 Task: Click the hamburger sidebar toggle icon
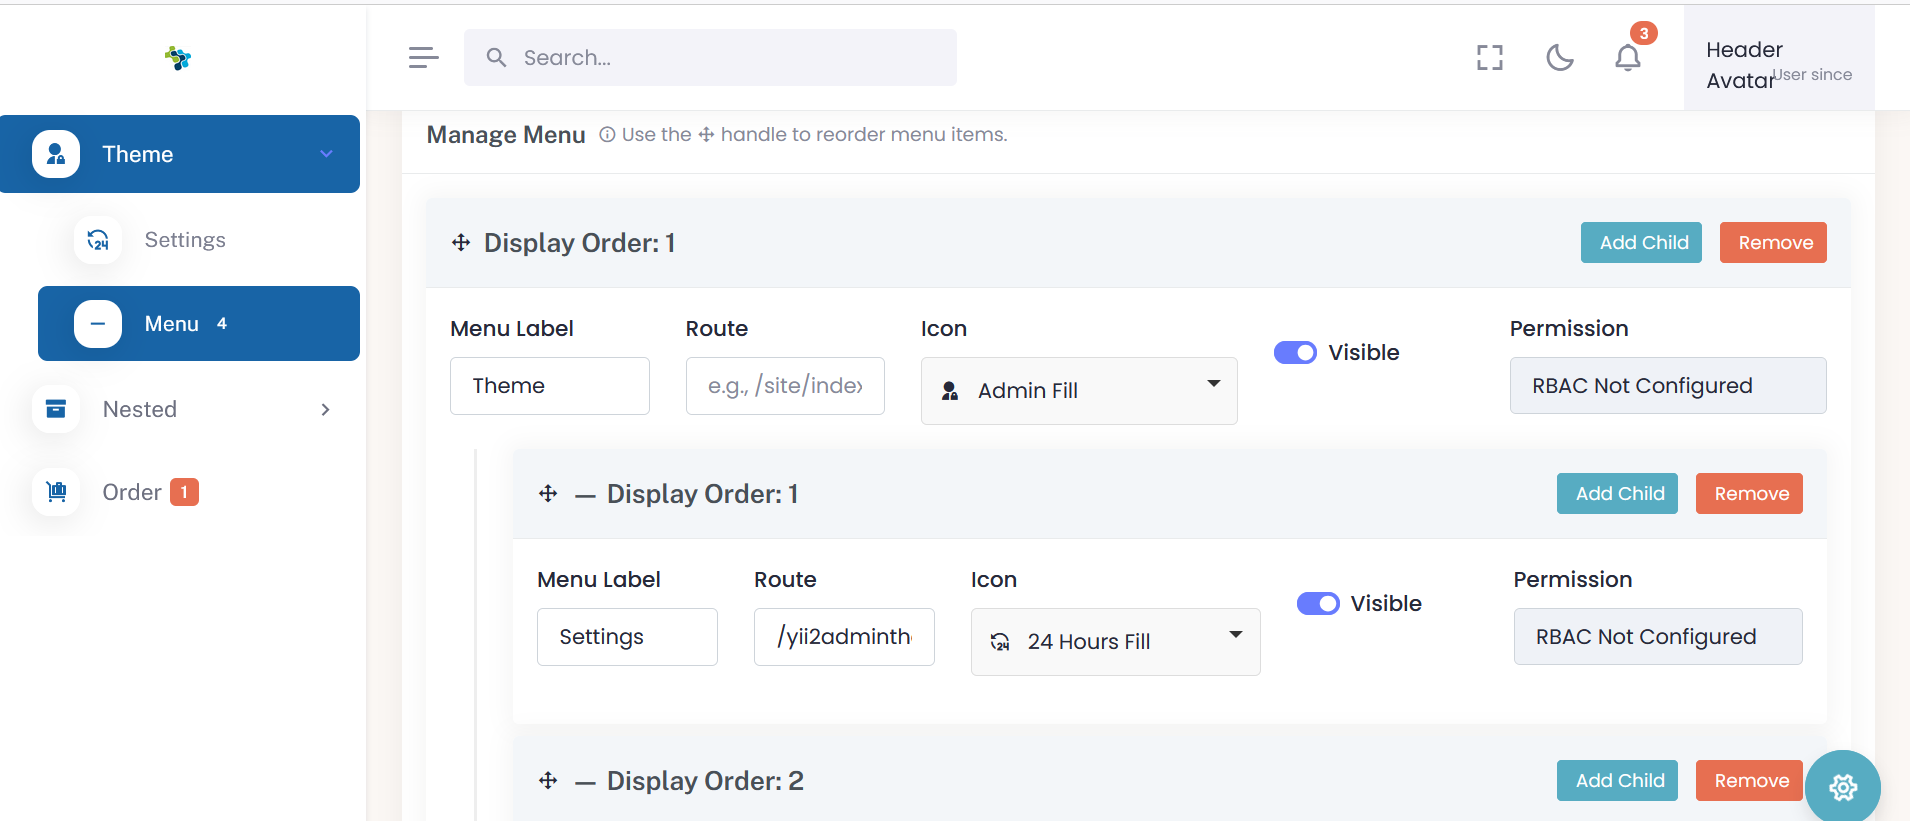point(423,58)
